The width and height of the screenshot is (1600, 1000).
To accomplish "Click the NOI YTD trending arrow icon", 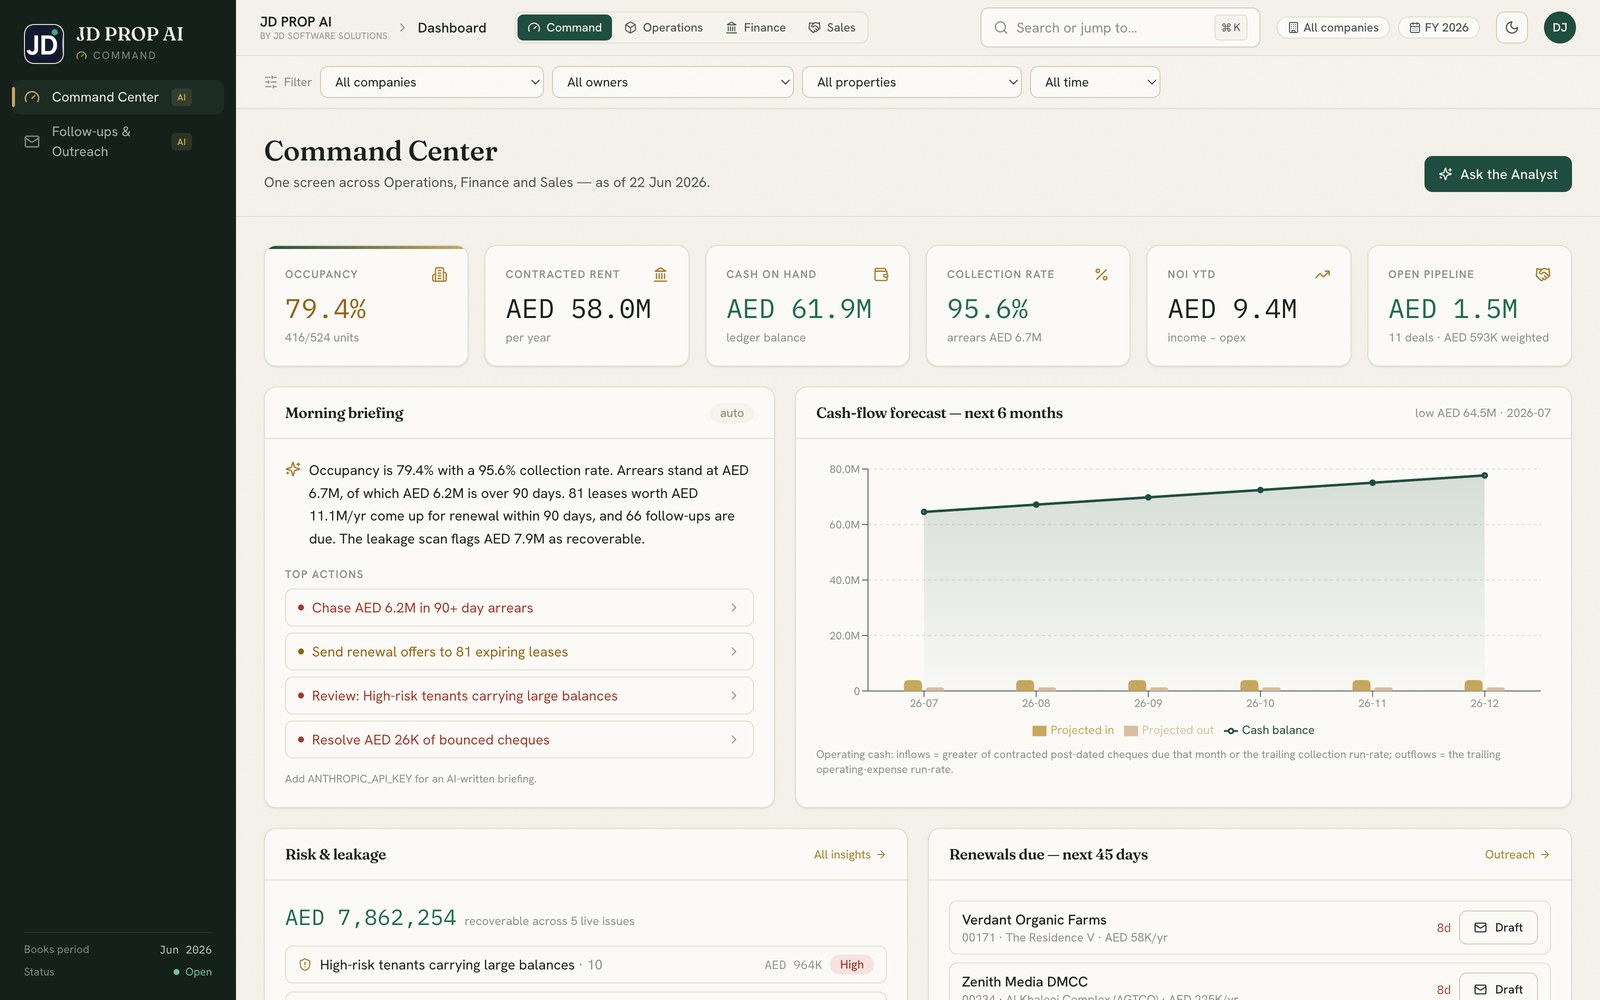I will [1322, 274].
